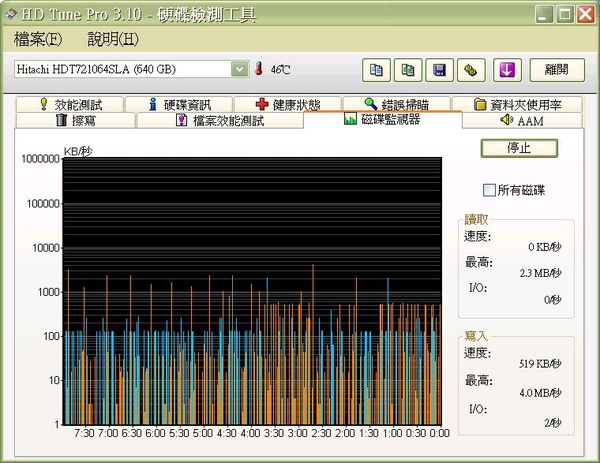Toggle the 所有磁碟 checkbox
Image resolution: width=600 pixels, height=463 pixels.
[x=489, y=190]
